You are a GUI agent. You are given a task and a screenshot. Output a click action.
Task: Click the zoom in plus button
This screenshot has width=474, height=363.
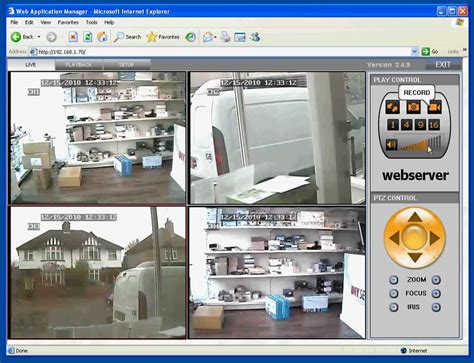(436, 280)
